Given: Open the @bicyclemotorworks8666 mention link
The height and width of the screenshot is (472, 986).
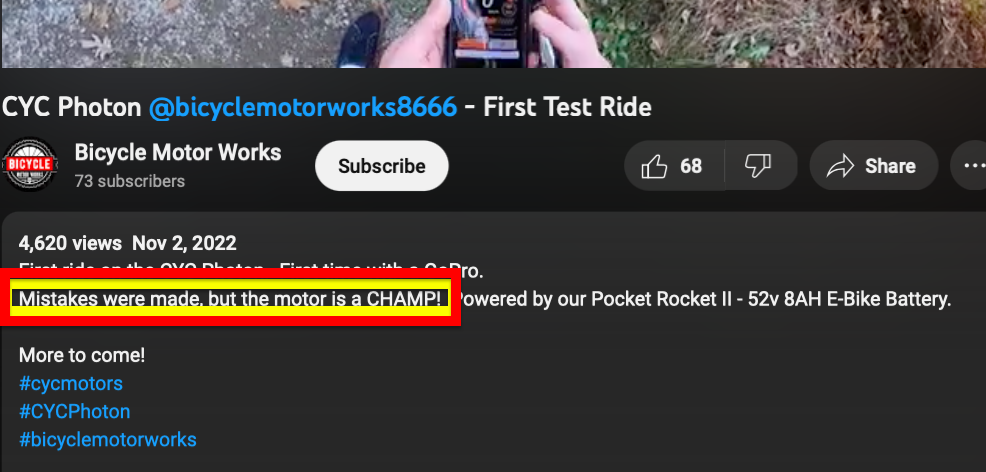Looking at the screenshot, I should (303, 107).
